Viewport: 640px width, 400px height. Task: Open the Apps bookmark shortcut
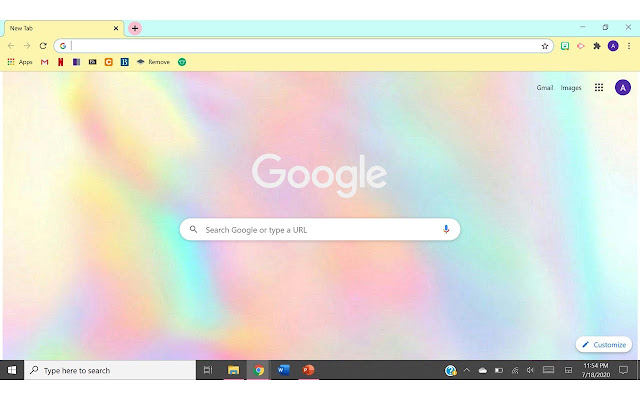[20, 62]
